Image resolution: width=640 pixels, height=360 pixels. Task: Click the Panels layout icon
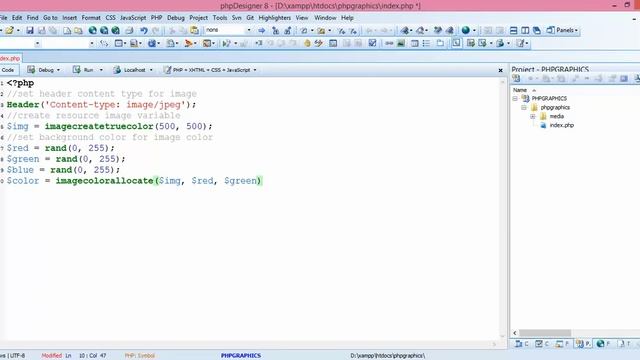pos(550,30)
